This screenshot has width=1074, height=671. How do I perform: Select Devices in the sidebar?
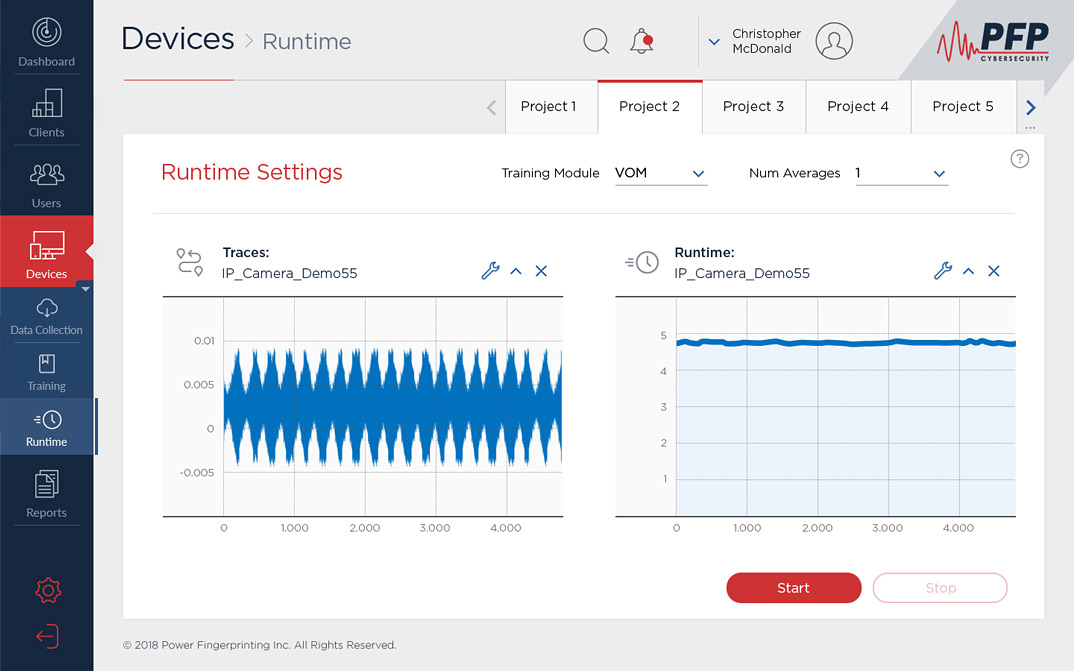pyautogui.click(x=47, y=252)
